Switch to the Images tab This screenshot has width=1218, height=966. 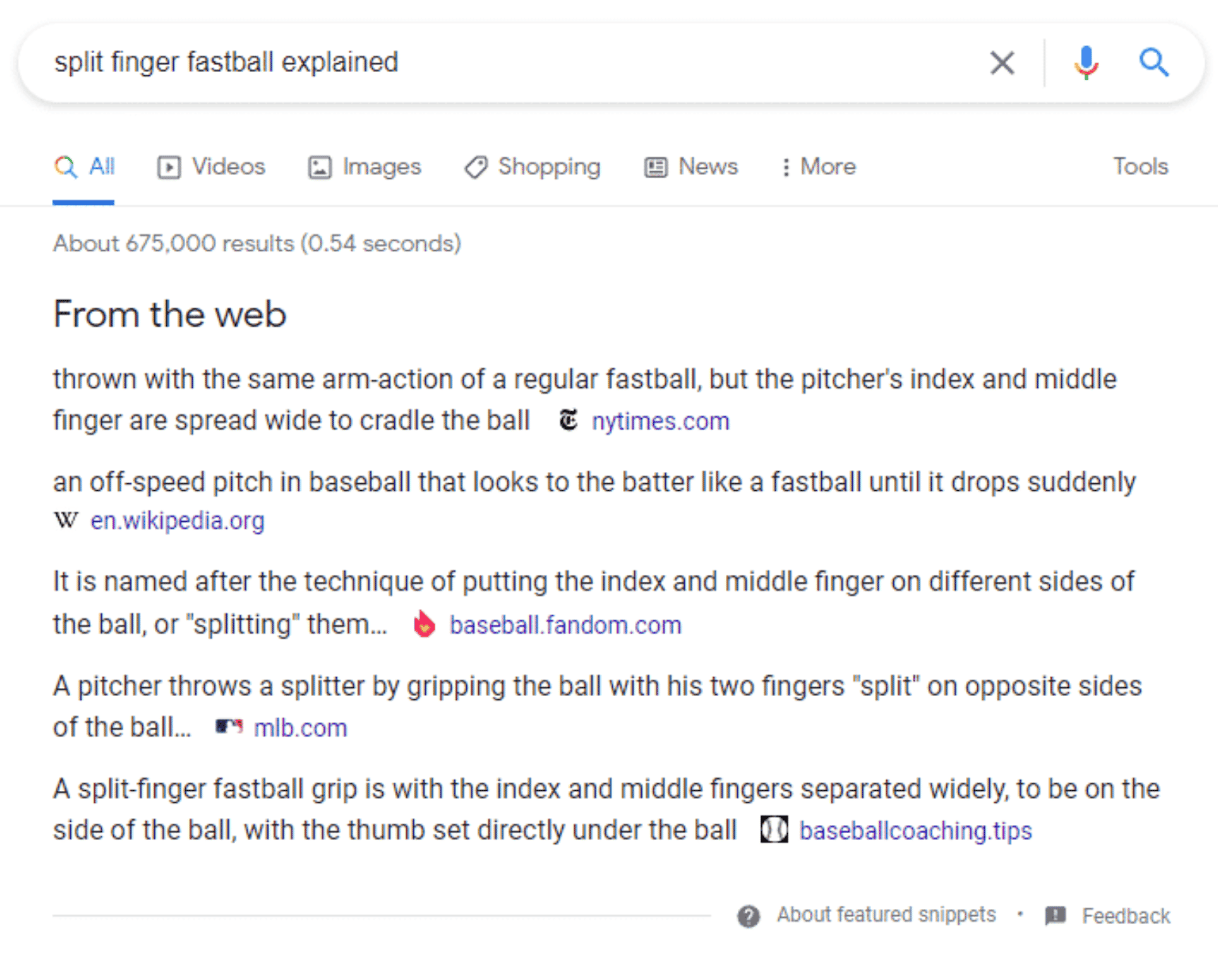point(364,167)
